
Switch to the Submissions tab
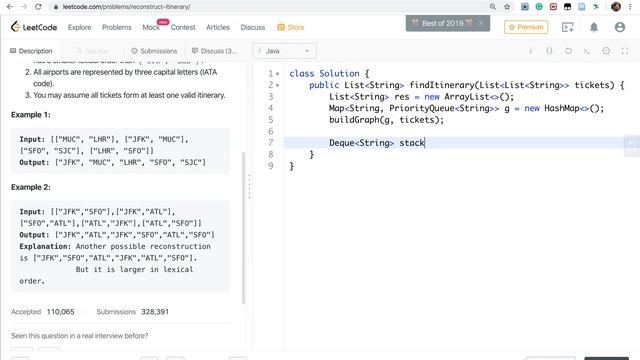154,51
